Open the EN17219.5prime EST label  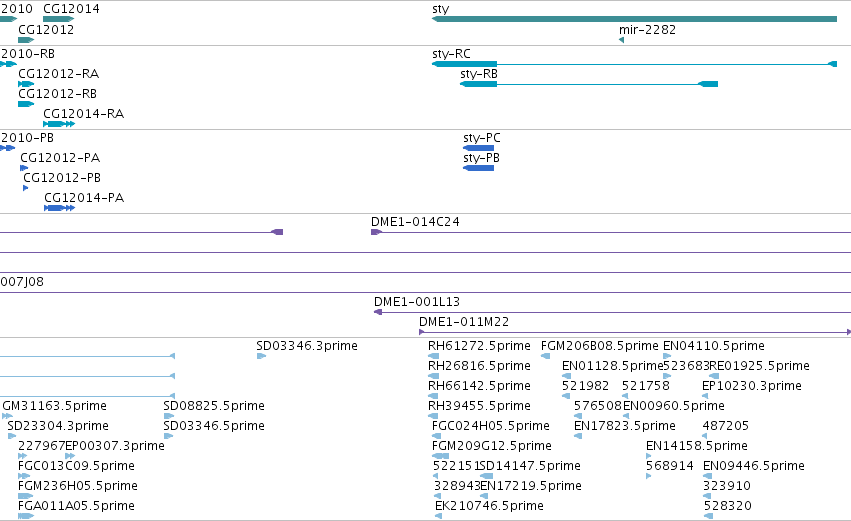(531, 486)
